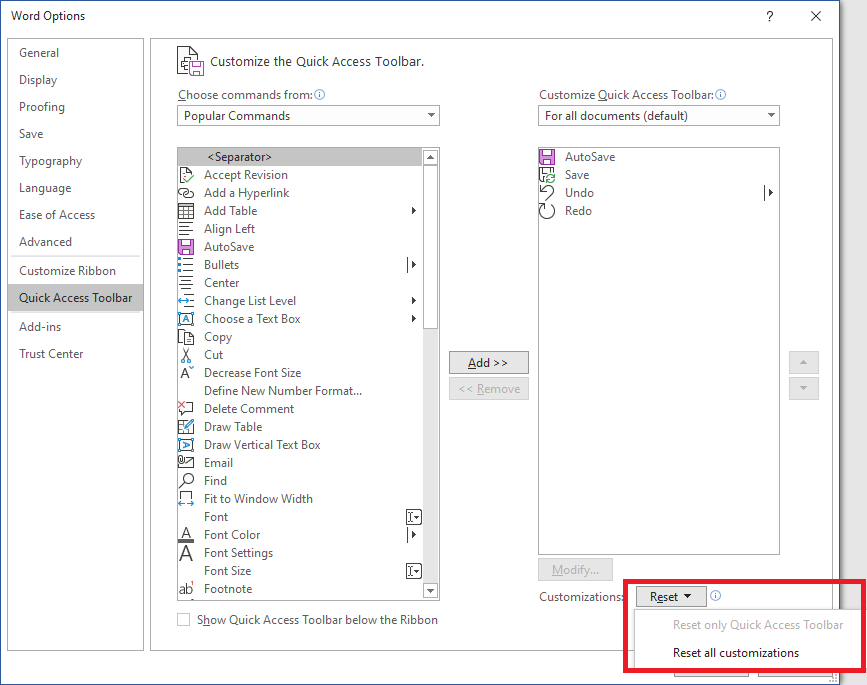Select the Delete Comment icon

click(186, 409)
